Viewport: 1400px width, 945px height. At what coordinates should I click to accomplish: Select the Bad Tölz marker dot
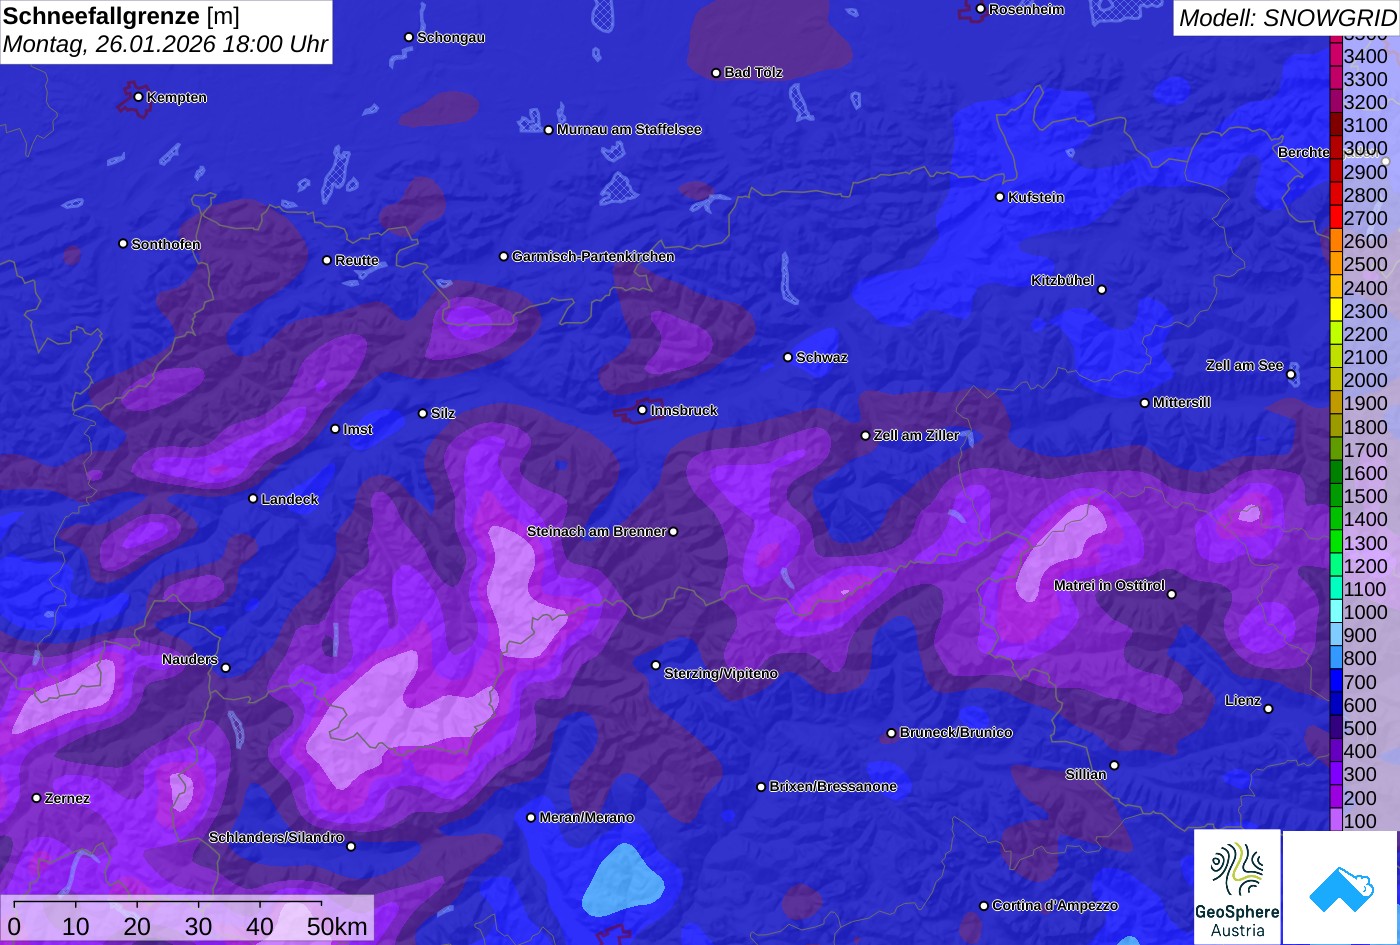point(716,73)
